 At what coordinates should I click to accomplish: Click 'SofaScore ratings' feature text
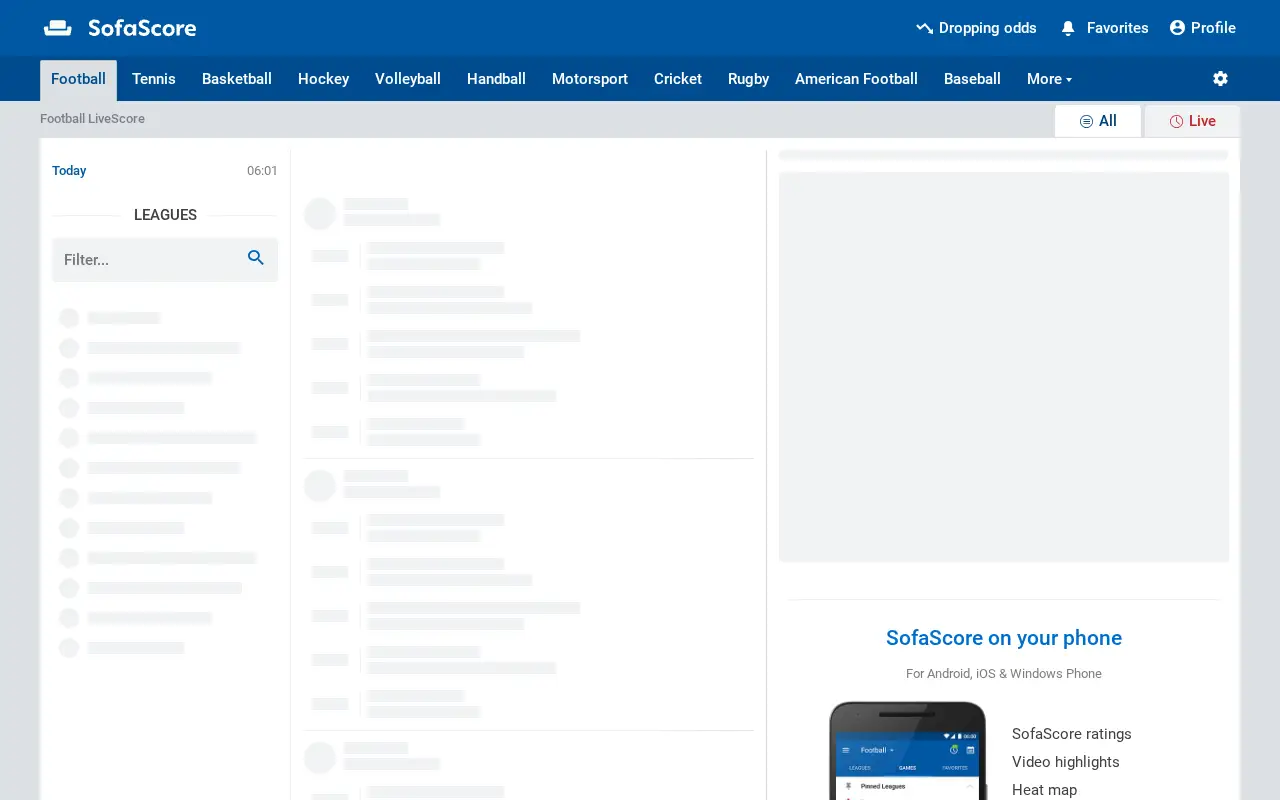1072,734
